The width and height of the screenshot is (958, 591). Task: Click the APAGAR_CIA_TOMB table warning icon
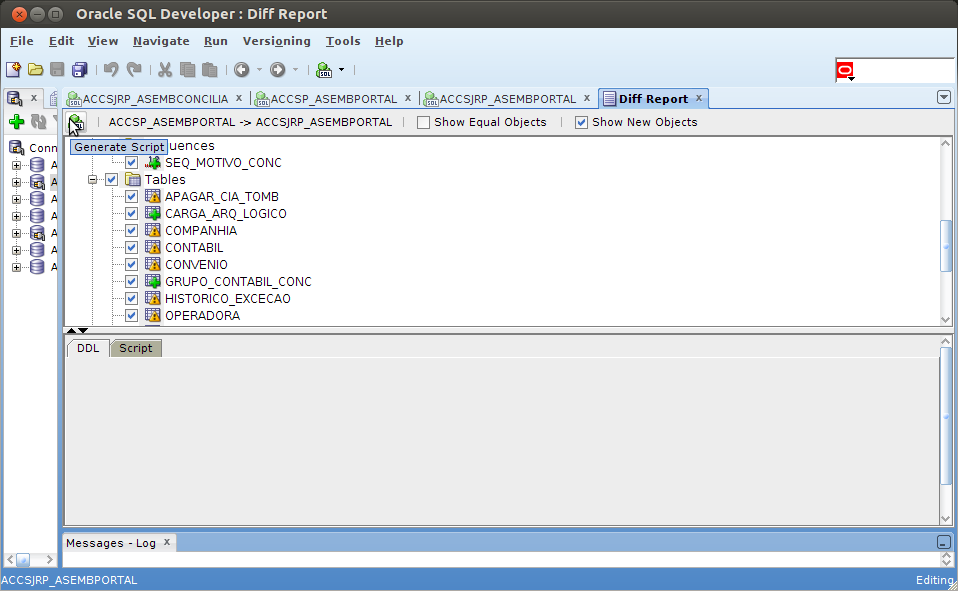[x=153, y=196]
